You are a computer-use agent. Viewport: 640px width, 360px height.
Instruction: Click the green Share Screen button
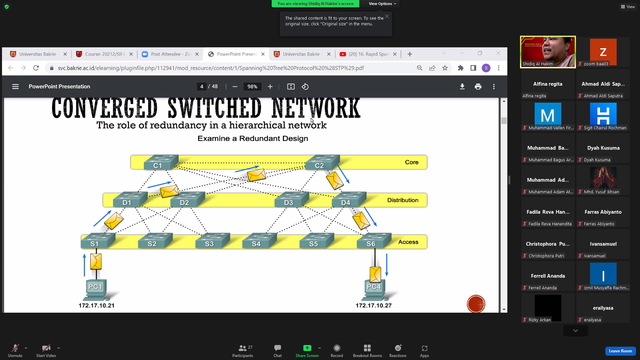coord(307,350)
